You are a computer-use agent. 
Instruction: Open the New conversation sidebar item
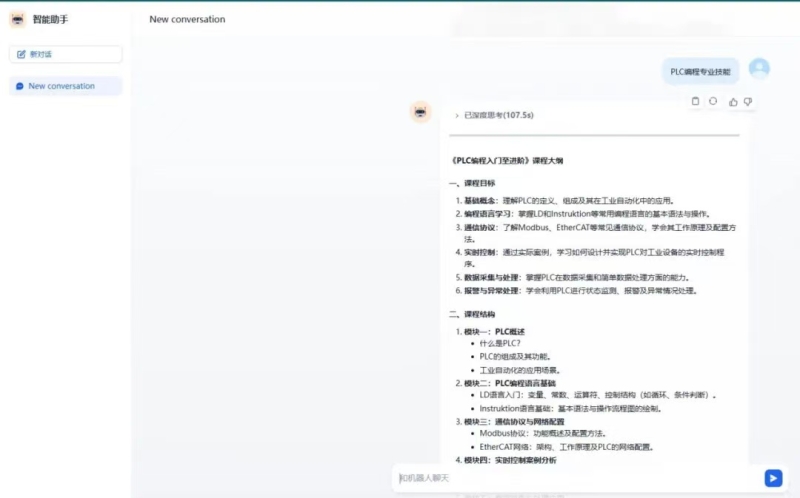66,86
